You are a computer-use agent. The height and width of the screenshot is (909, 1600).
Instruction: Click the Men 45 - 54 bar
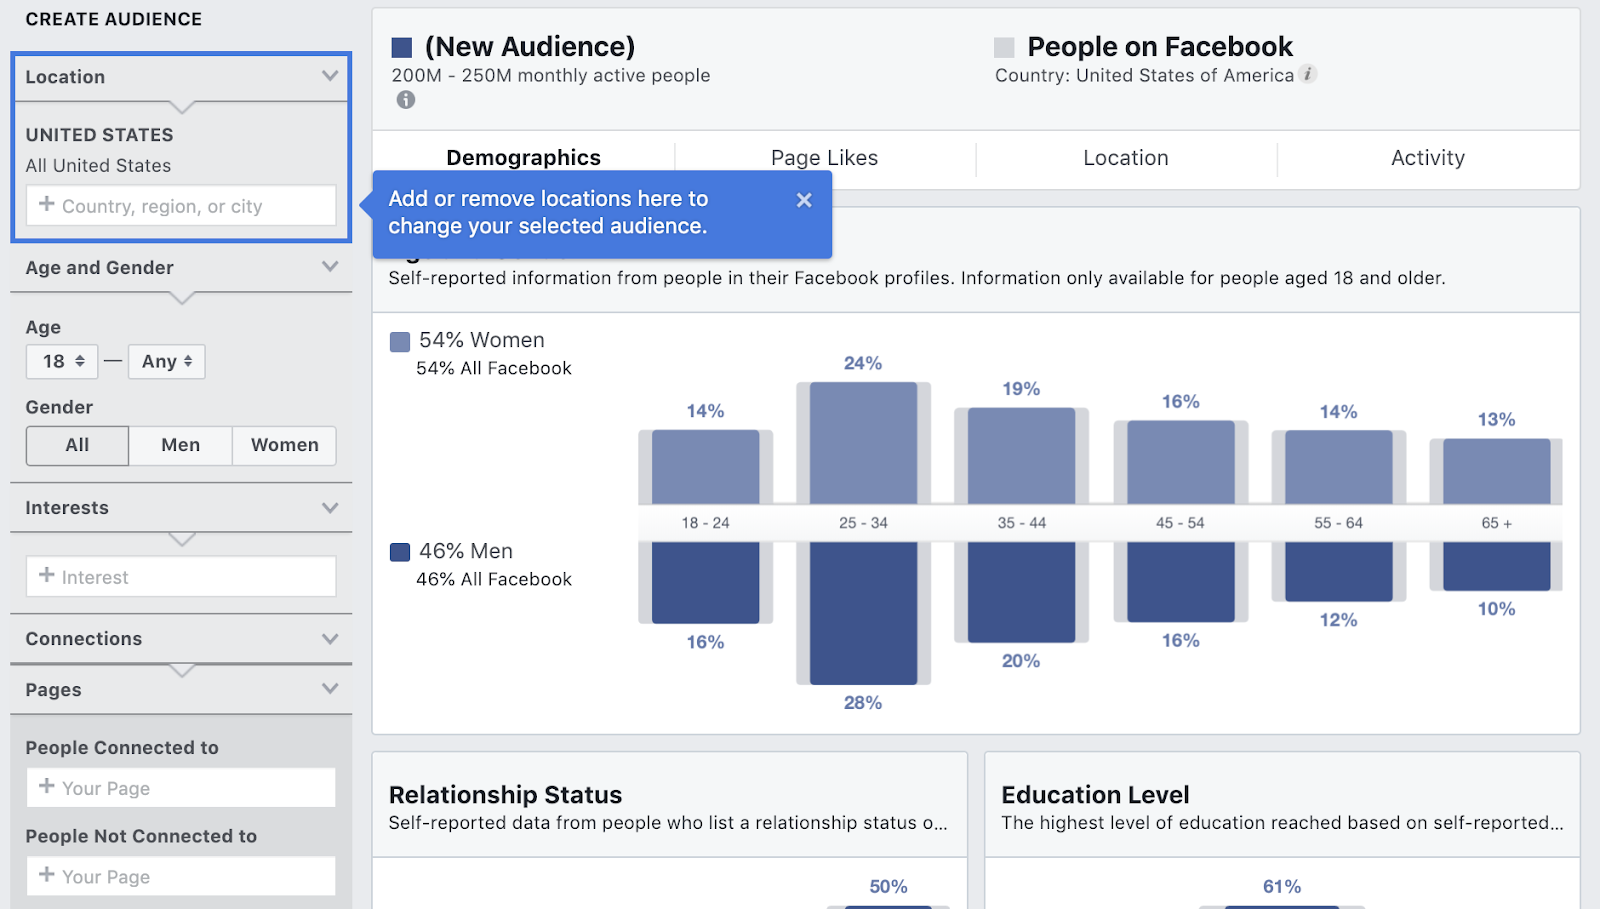pyautogui.click(x=1181, y=582)
